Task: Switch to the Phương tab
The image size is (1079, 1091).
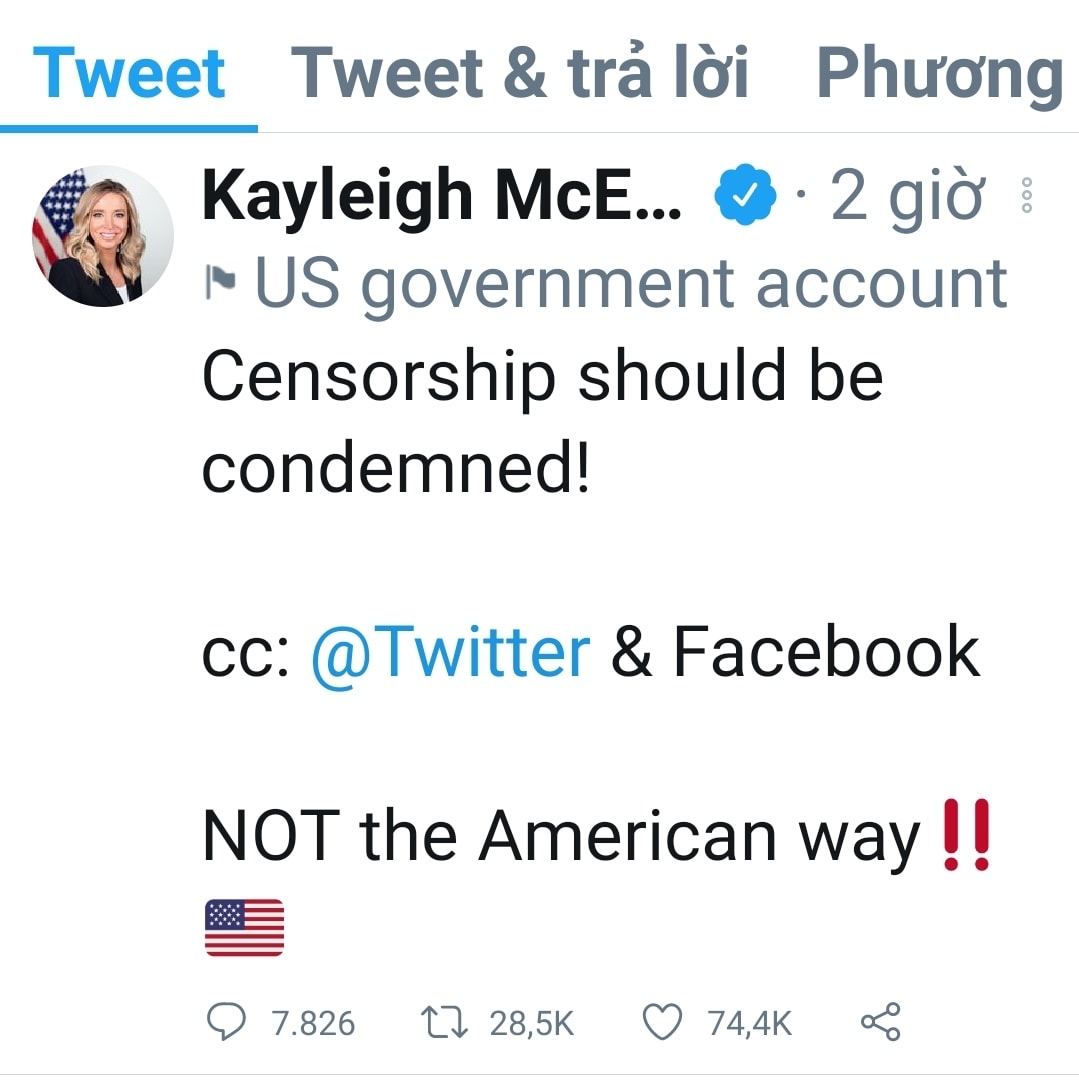Action: pos(940,74)
